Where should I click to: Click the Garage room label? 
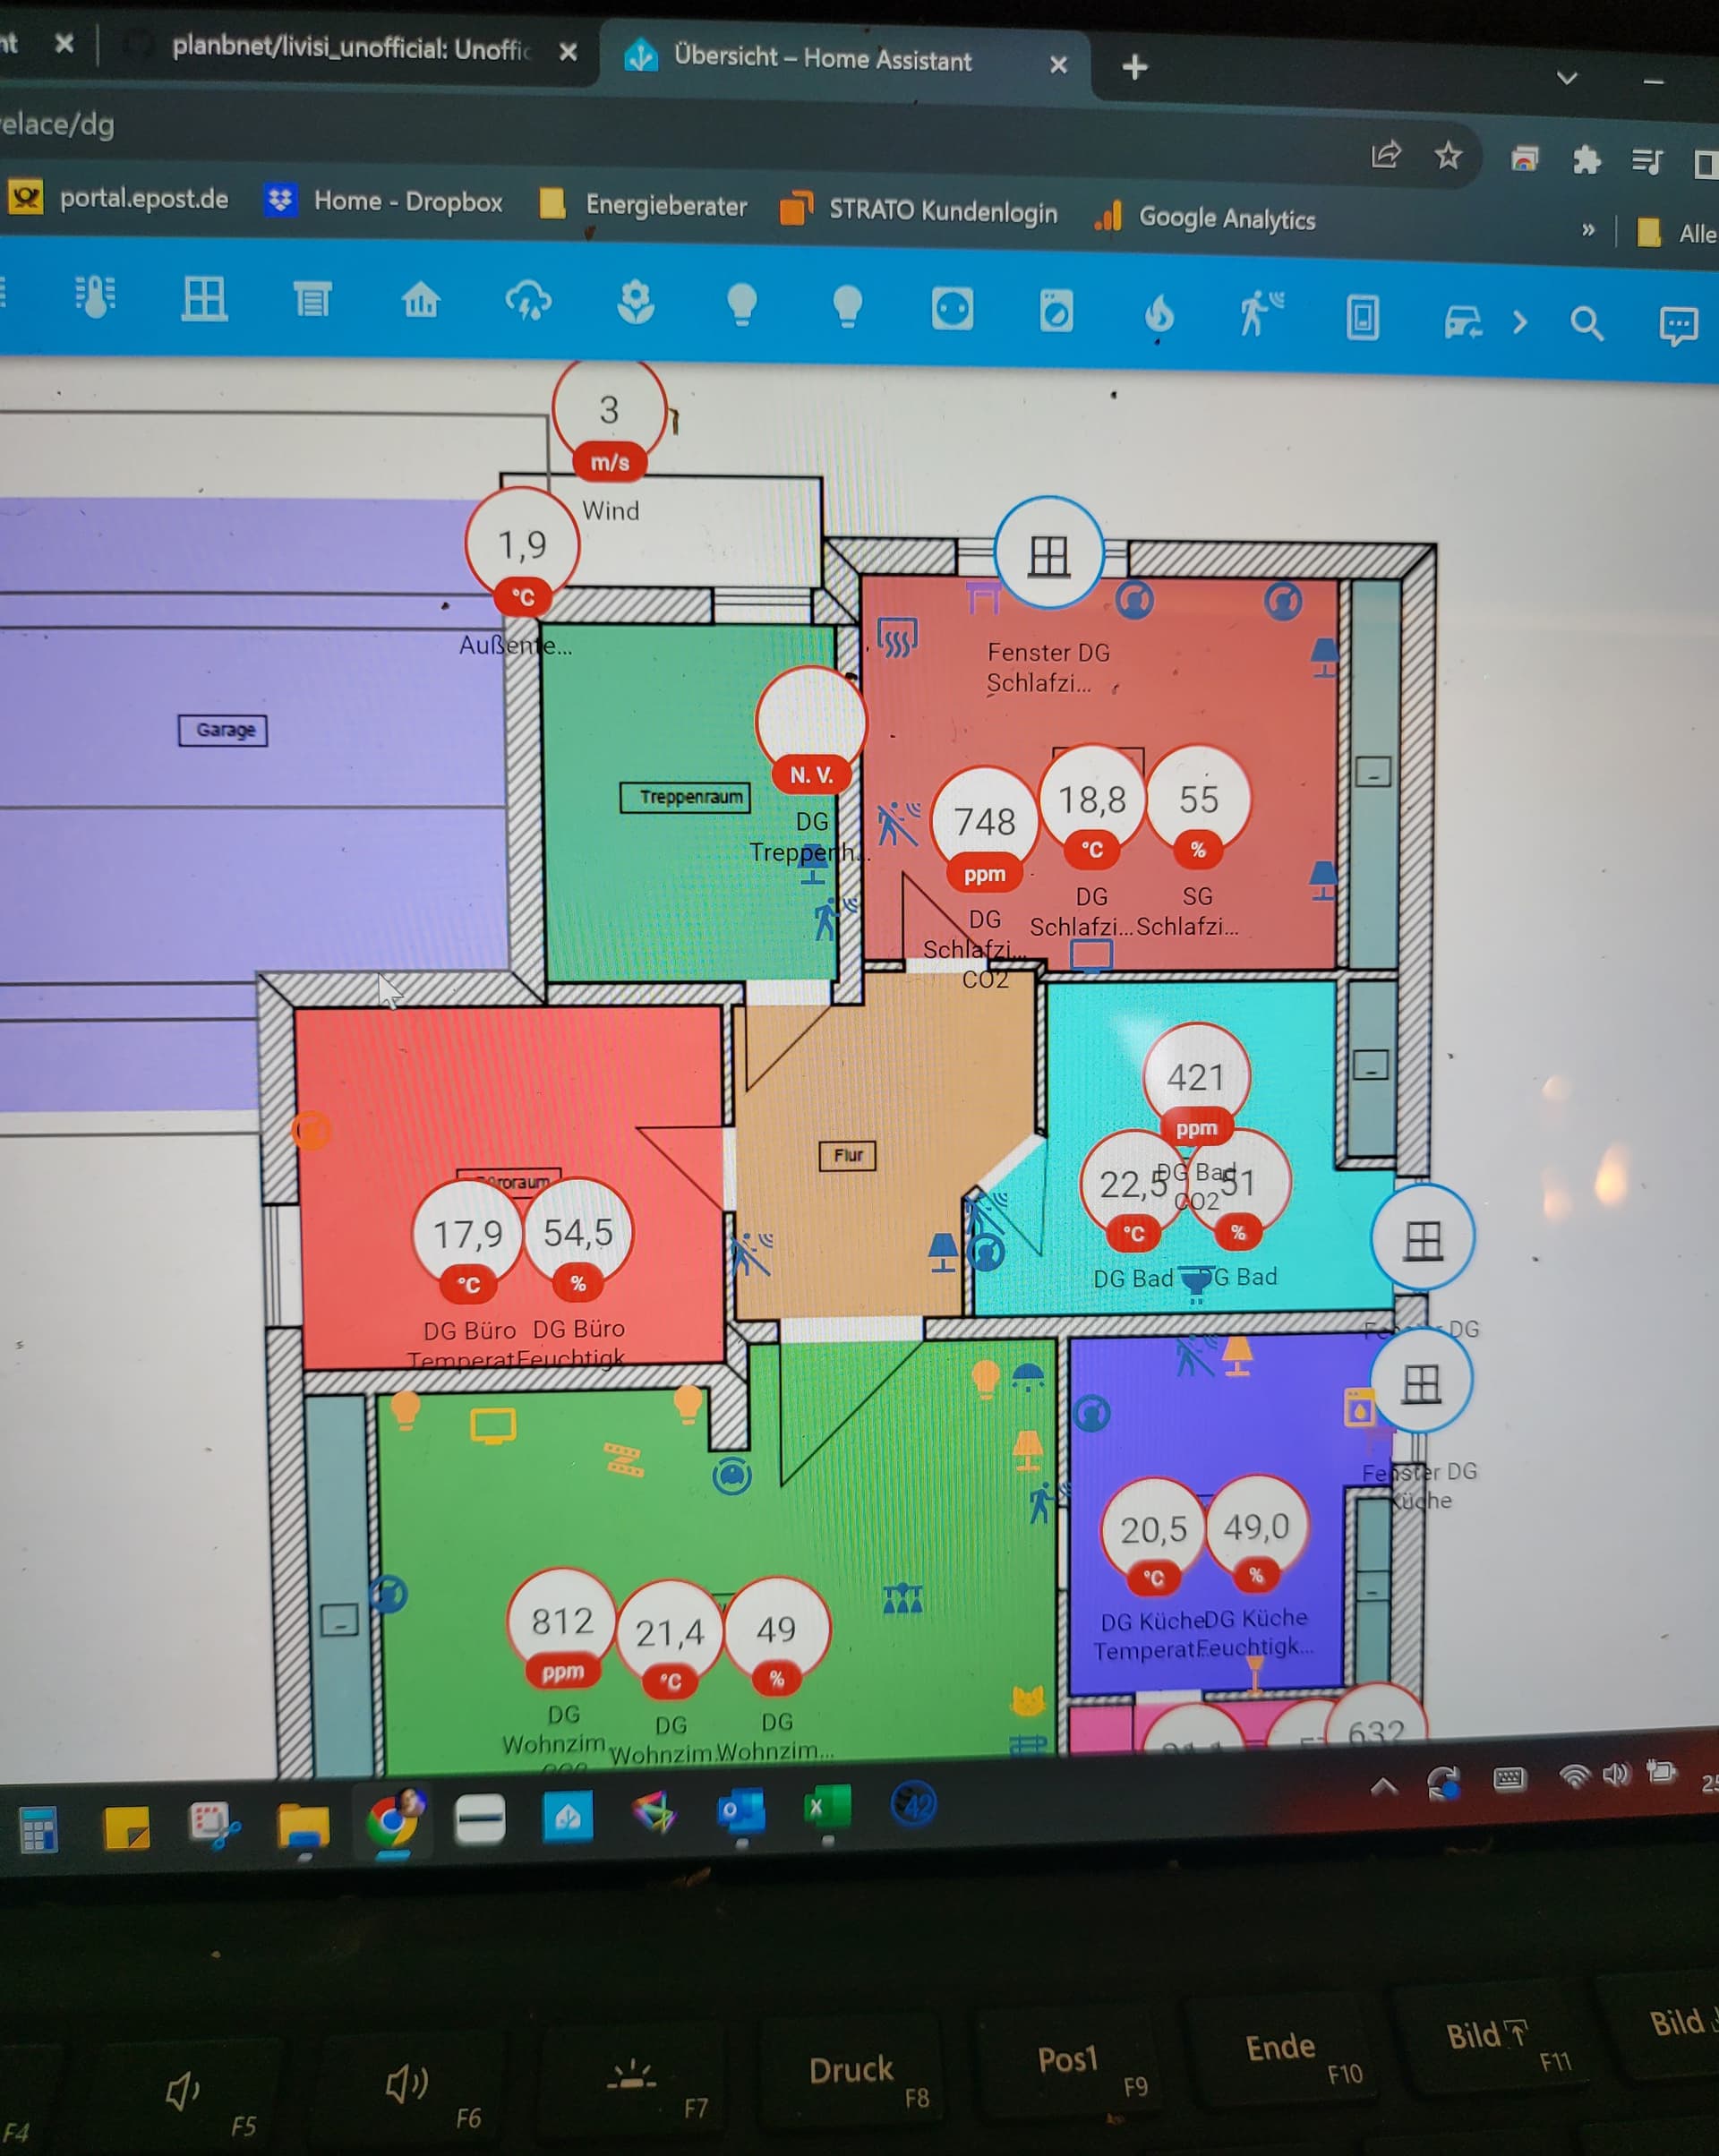tap(223, 730)
